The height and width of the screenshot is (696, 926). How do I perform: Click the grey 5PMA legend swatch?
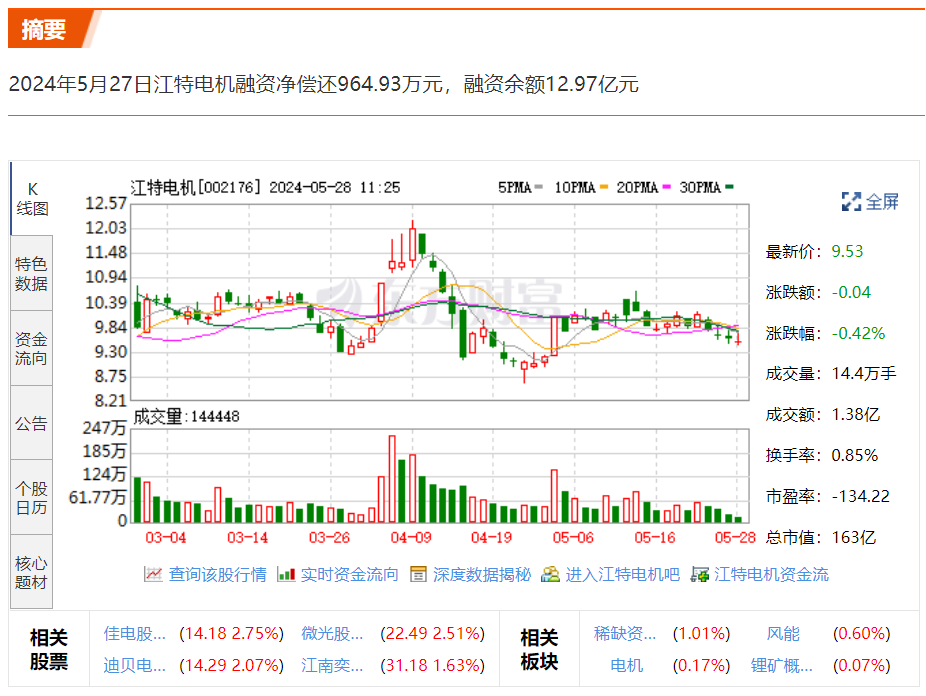coord(538,187)
